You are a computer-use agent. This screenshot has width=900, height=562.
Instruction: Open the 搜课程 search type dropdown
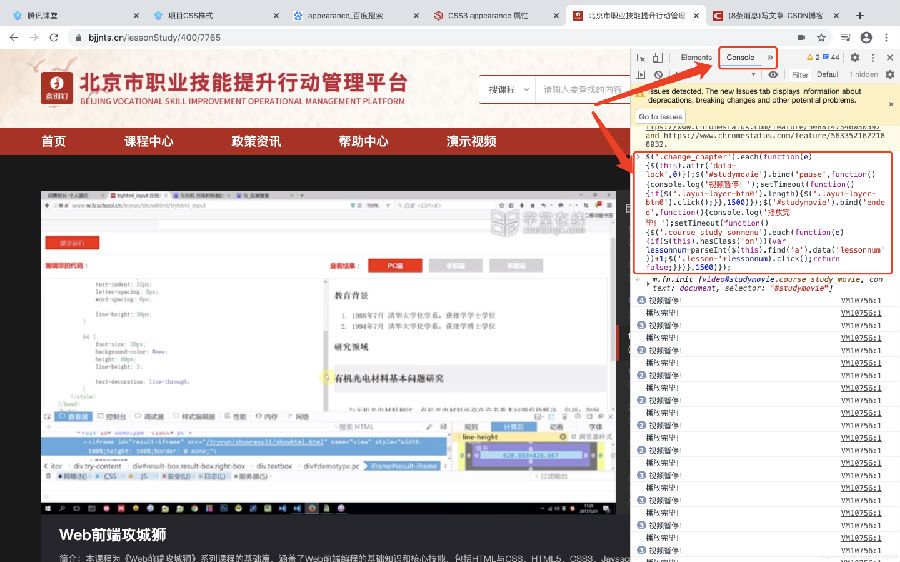tap(507, 90)
